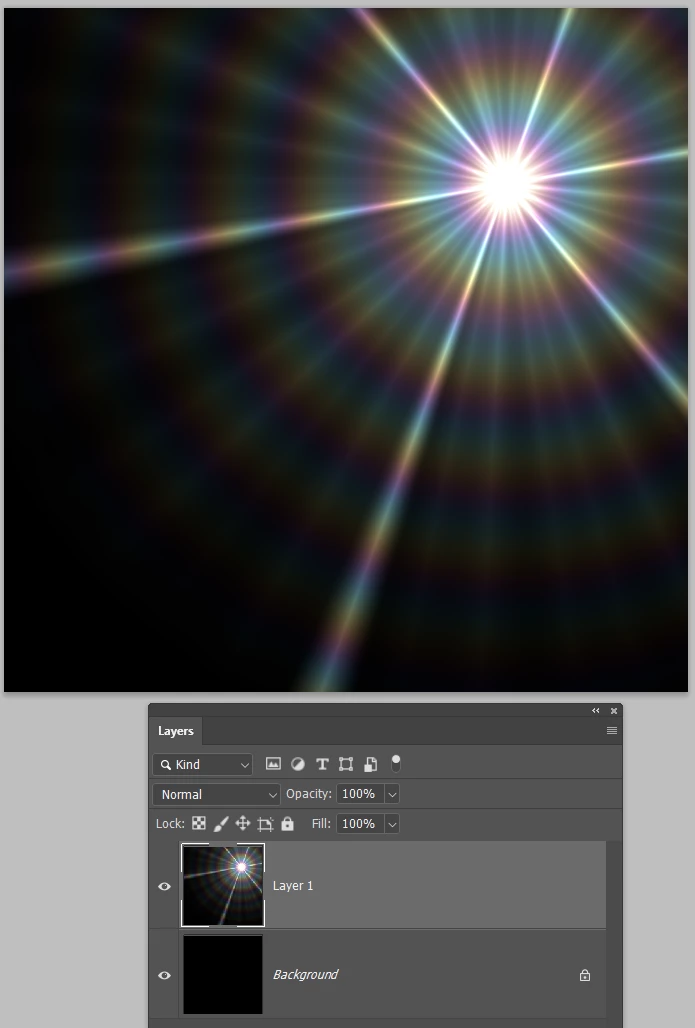Viewport: 695px width, 1028px height.
Task: Filter layers by smart objects icon
Action: [370, 764]
